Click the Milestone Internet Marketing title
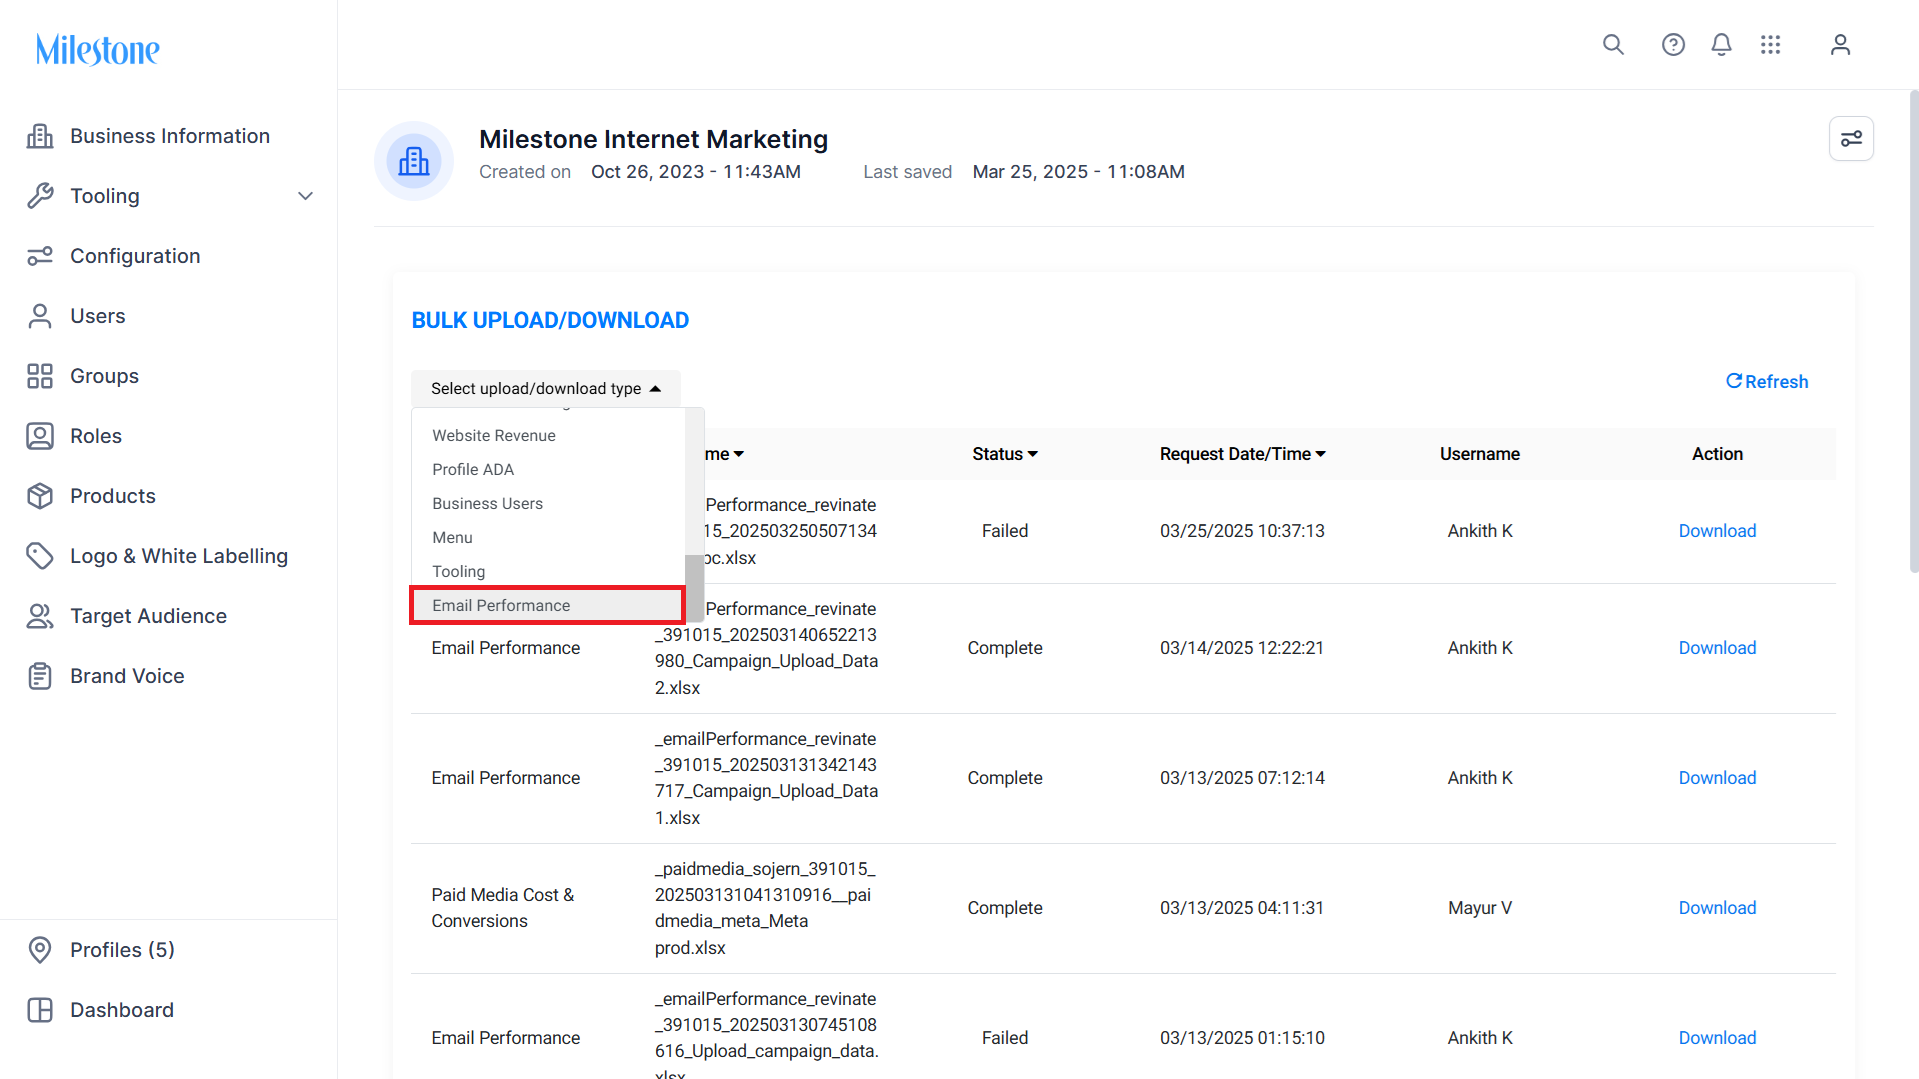This screenshot has width=1919, height=1079. click(653, 139)
